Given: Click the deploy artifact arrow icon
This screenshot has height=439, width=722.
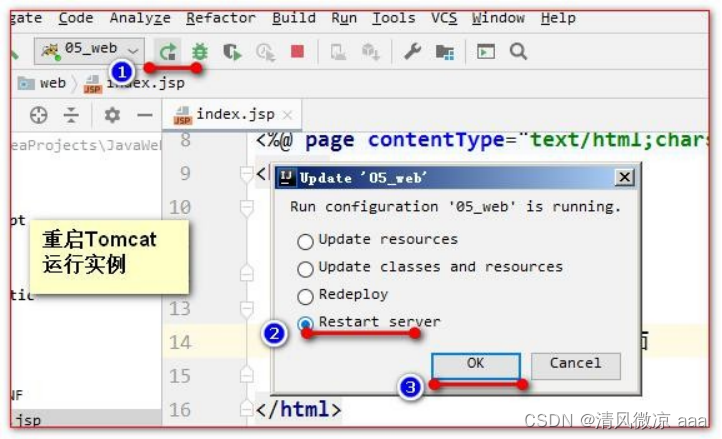Looking at the screenshot, I should point(371,52).
